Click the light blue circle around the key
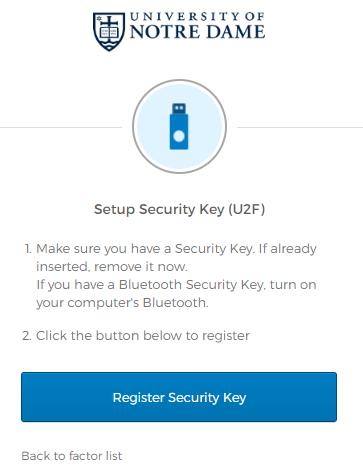This screenshot has height=469, width=363. (x=179, y=126)
